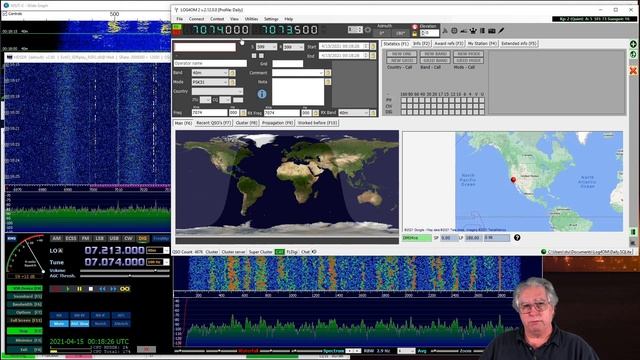The image size is (640, 360).
Task: Click the question mark help icon under map
Action: pyautogui.click(x=517, y=238)
